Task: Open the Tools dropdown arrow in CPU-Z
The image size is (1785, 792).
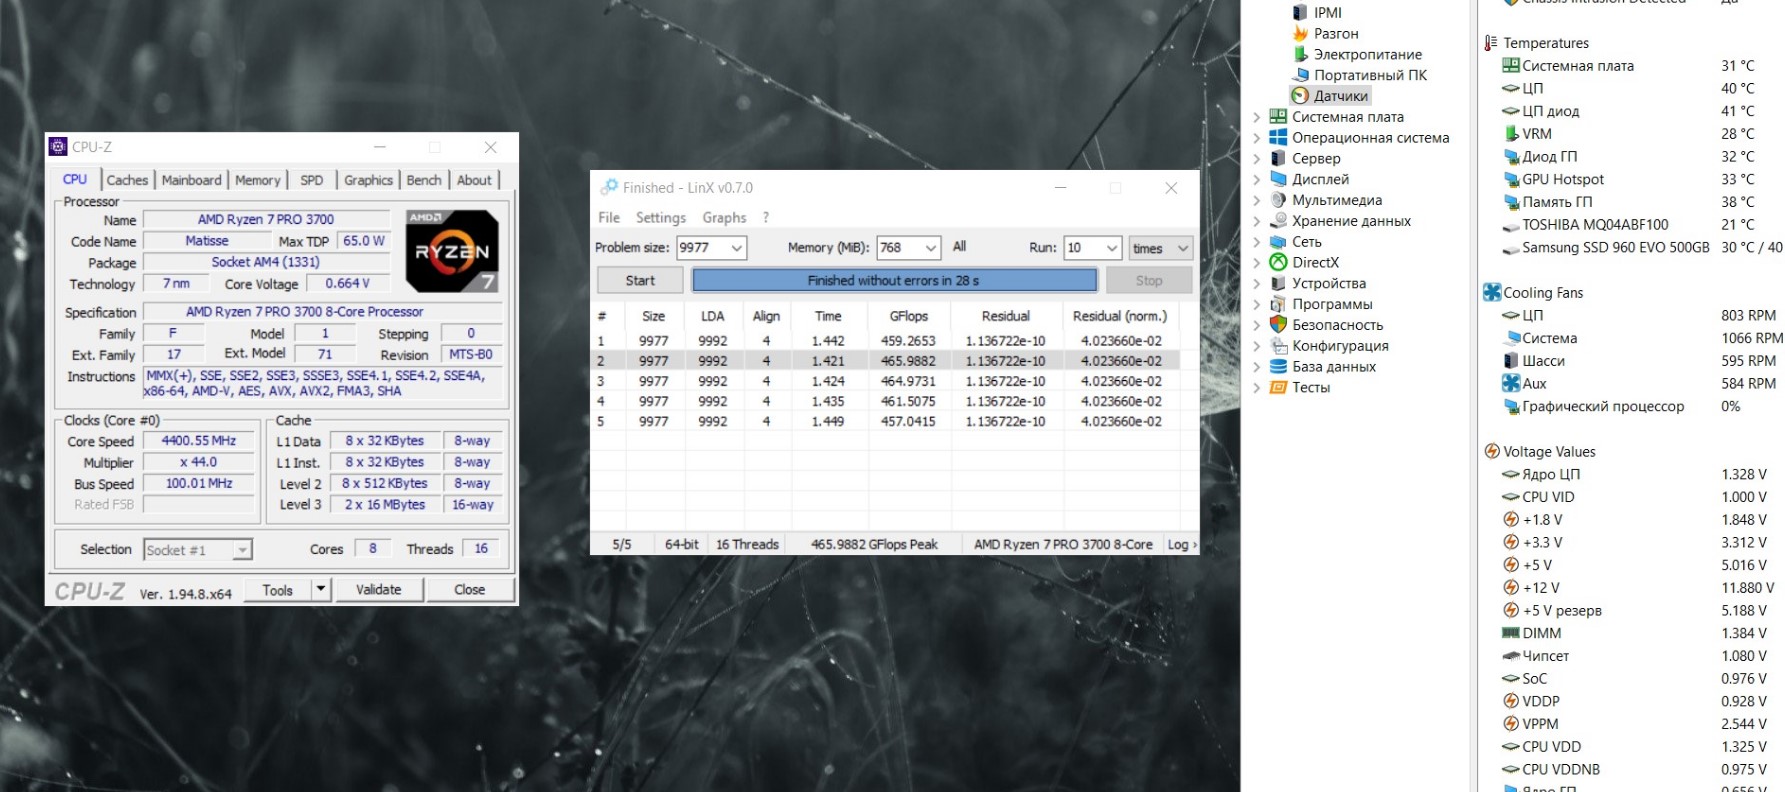Action: pyautogui.click(x=321, y=590)
